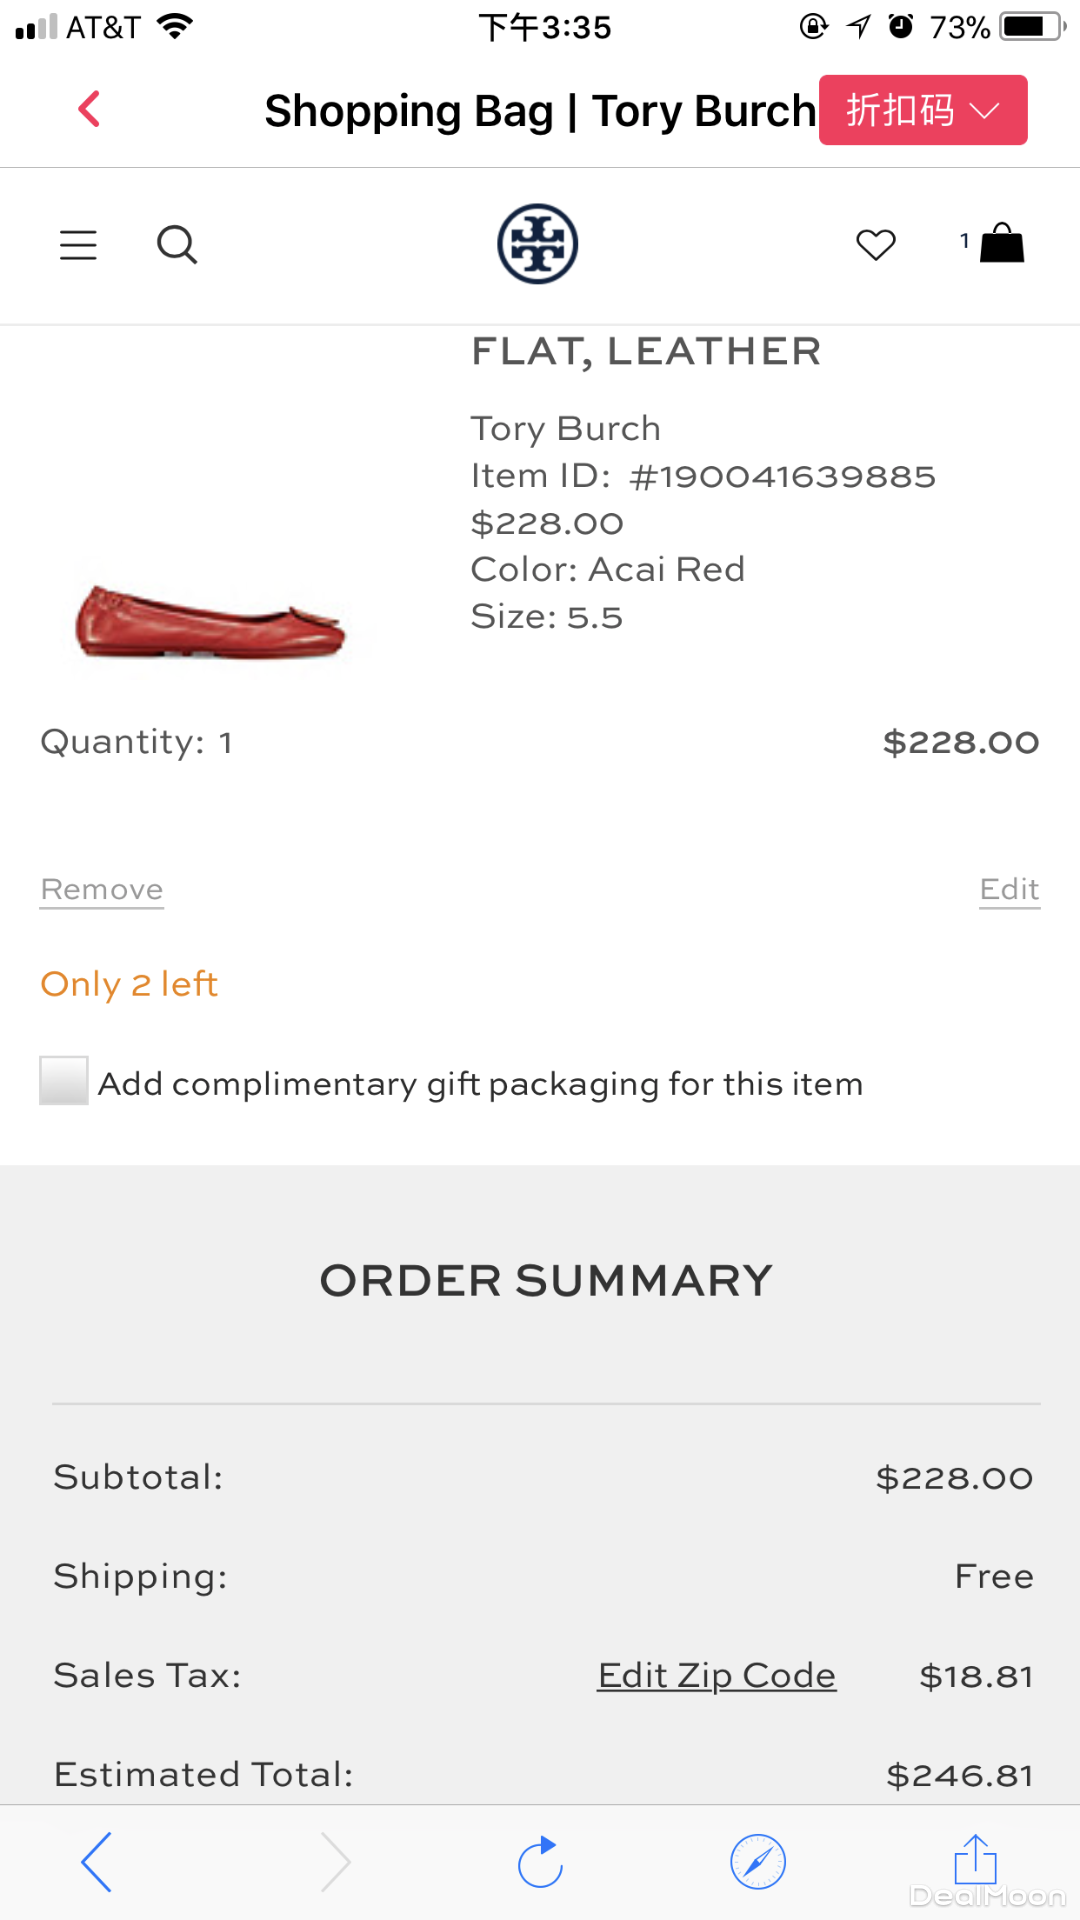Click the Edit link for item
The width and height of the screenshot is (1080, 1920).
pyautogui.click(x=1009, y=889)
